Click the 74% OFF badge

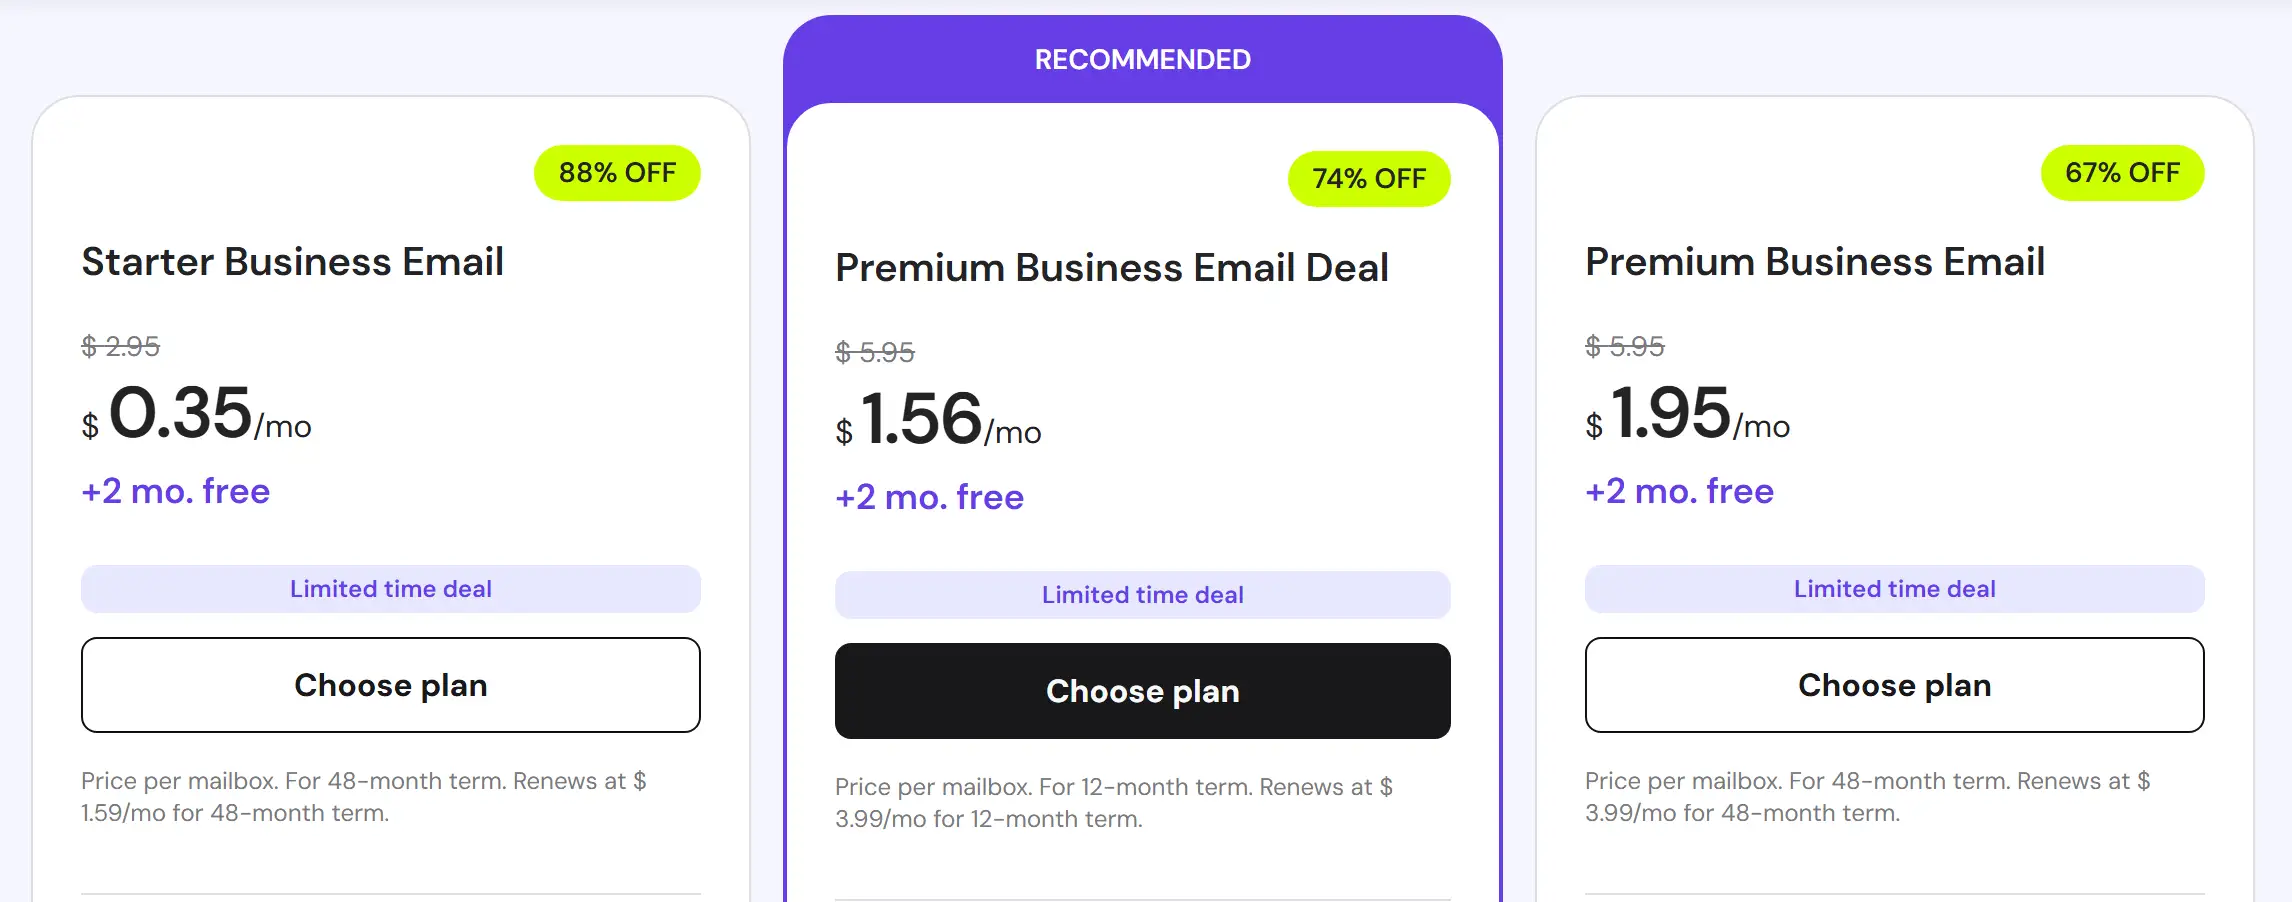(1368, 179)
